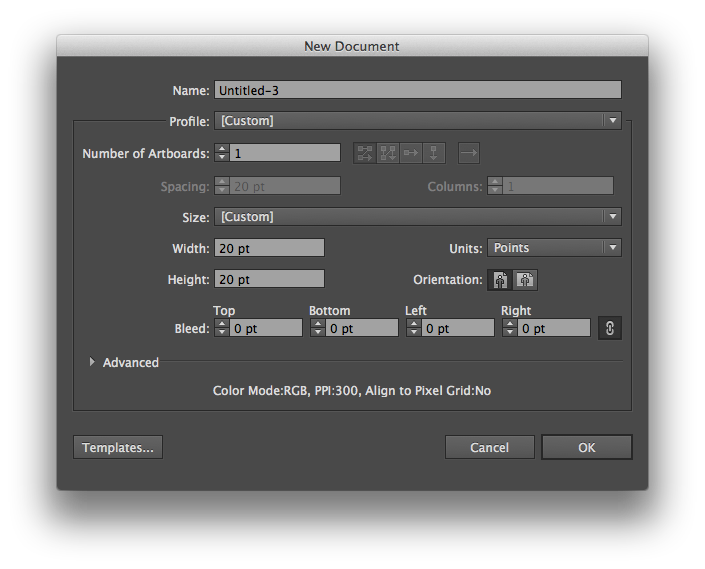Click the Width input field
This screenshot has height=569, width=705.
(269, 248)
